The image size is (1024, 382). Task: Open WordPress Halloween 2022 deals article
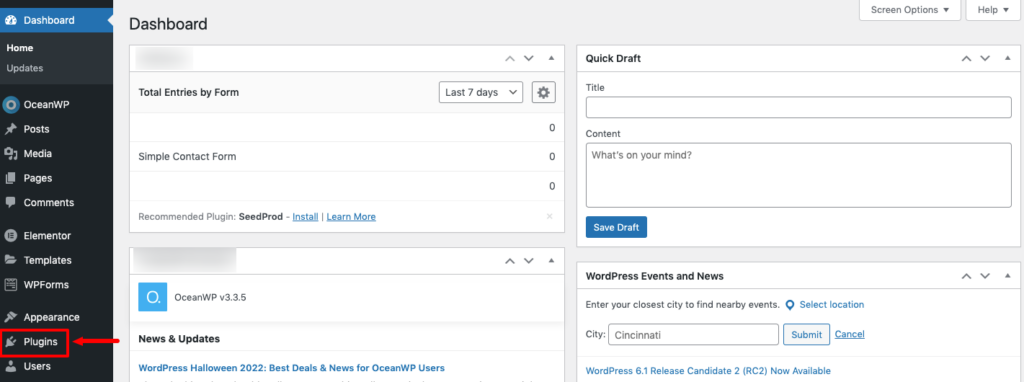click(x=291, y=368)
